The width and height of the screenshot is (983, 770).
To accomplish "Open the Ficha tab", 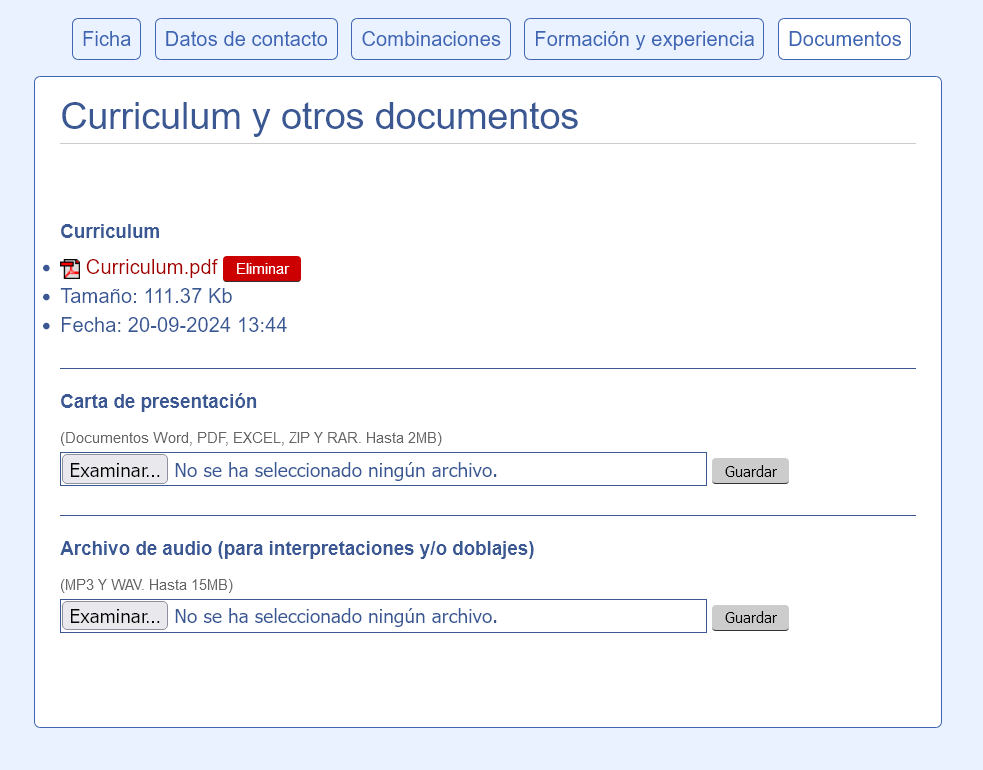I will (106, 39).
